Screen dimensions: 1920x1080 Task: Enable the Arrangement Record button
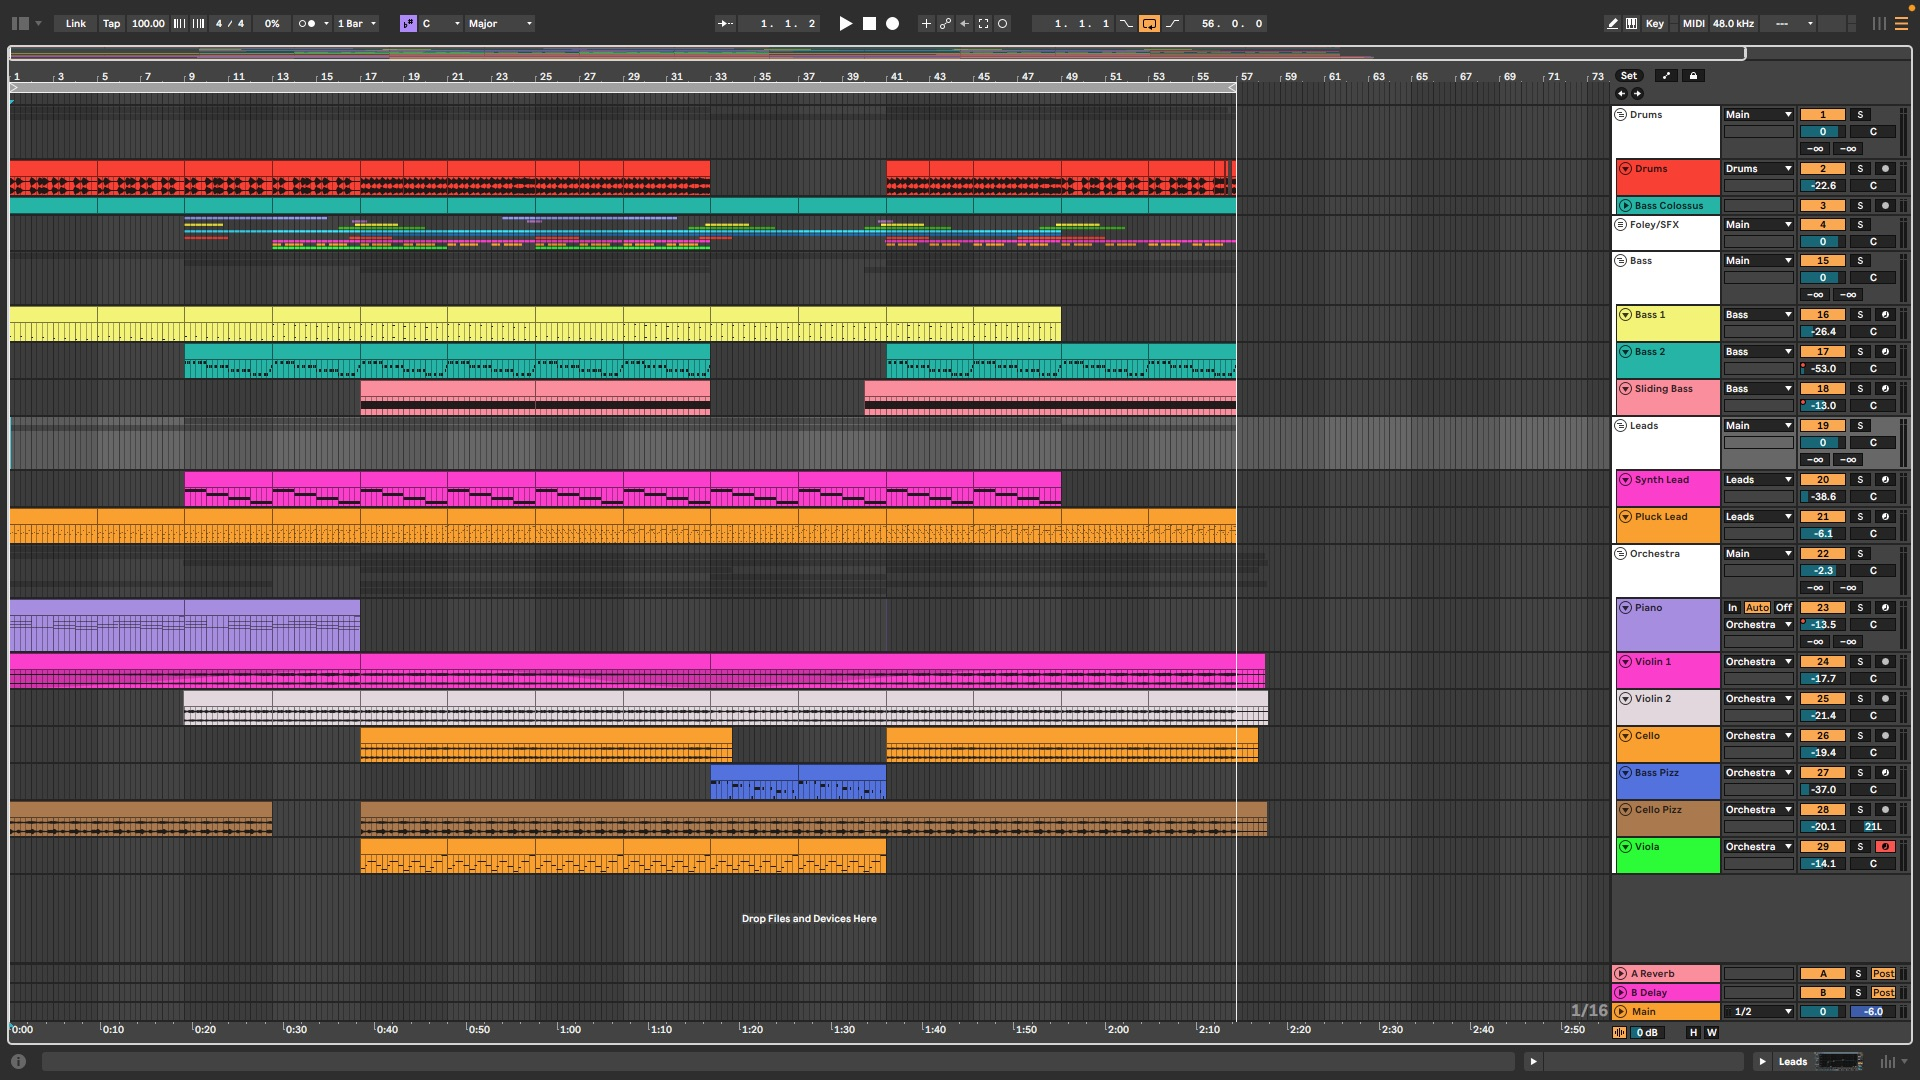click(893, 23)
